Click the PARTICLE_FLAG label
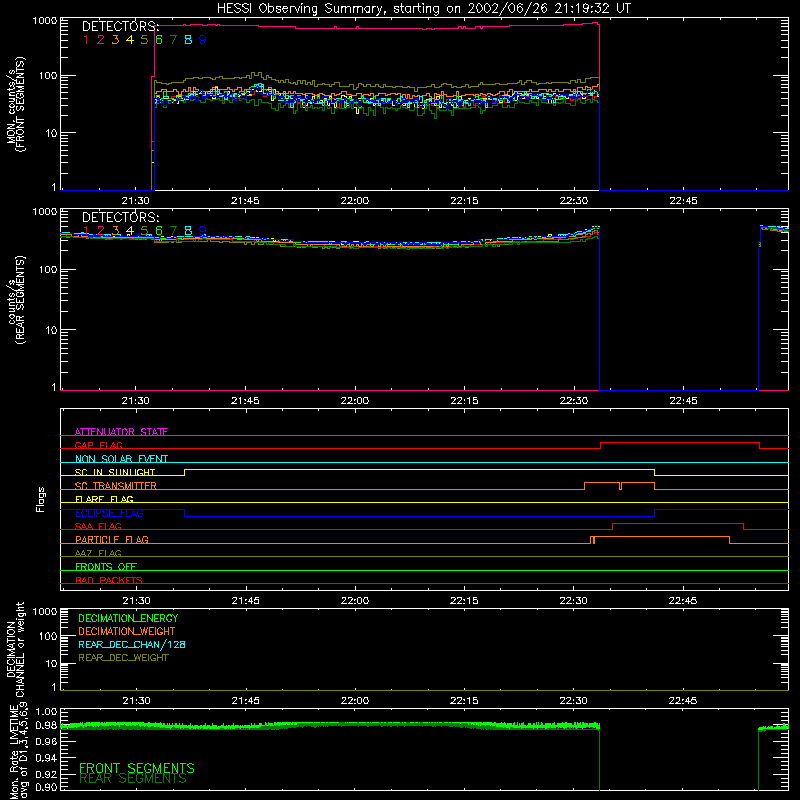 [112, 539]
